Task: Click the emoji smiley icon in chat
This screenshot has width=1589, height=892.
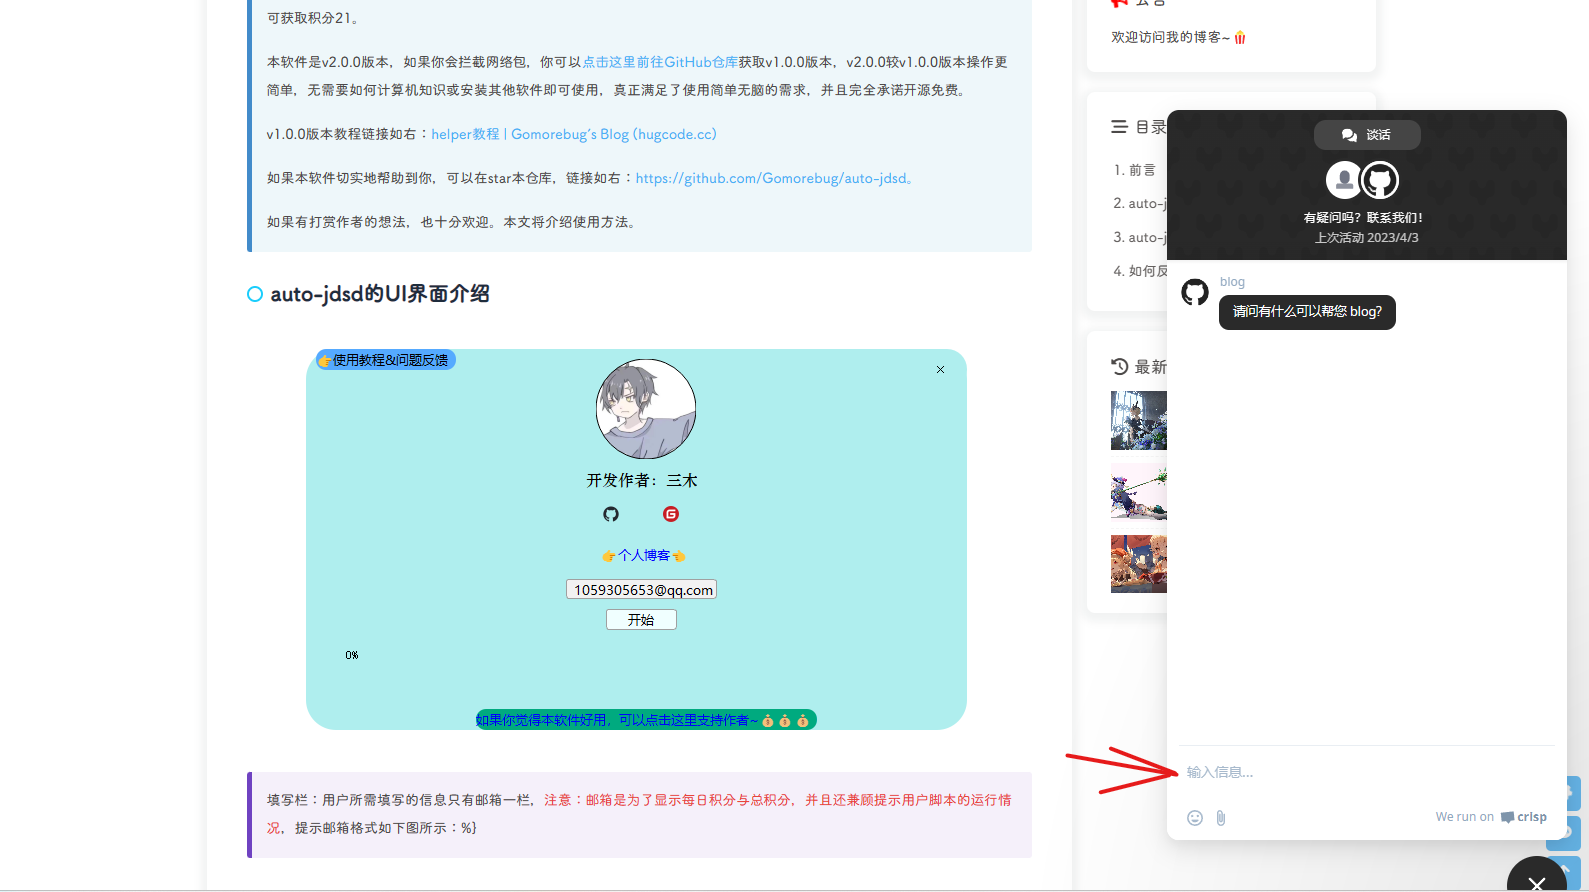Action: pyautogui.click(x=1194, y=818)
